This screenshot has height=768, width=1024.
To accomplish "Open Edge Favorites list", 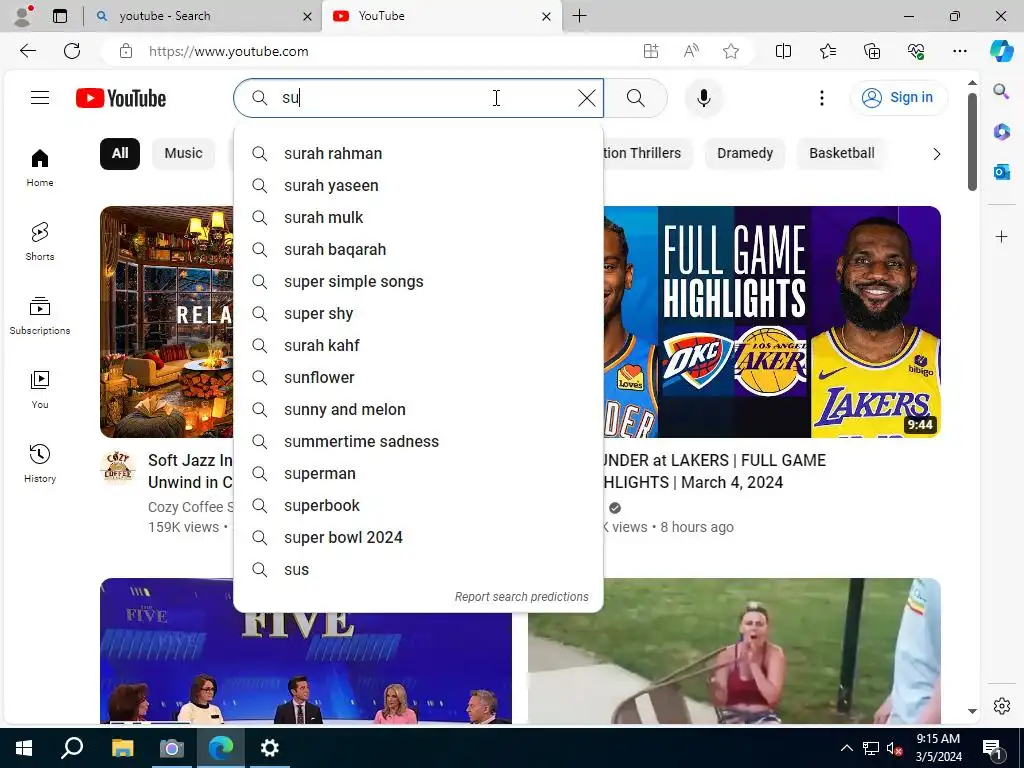I will [827, 52].
